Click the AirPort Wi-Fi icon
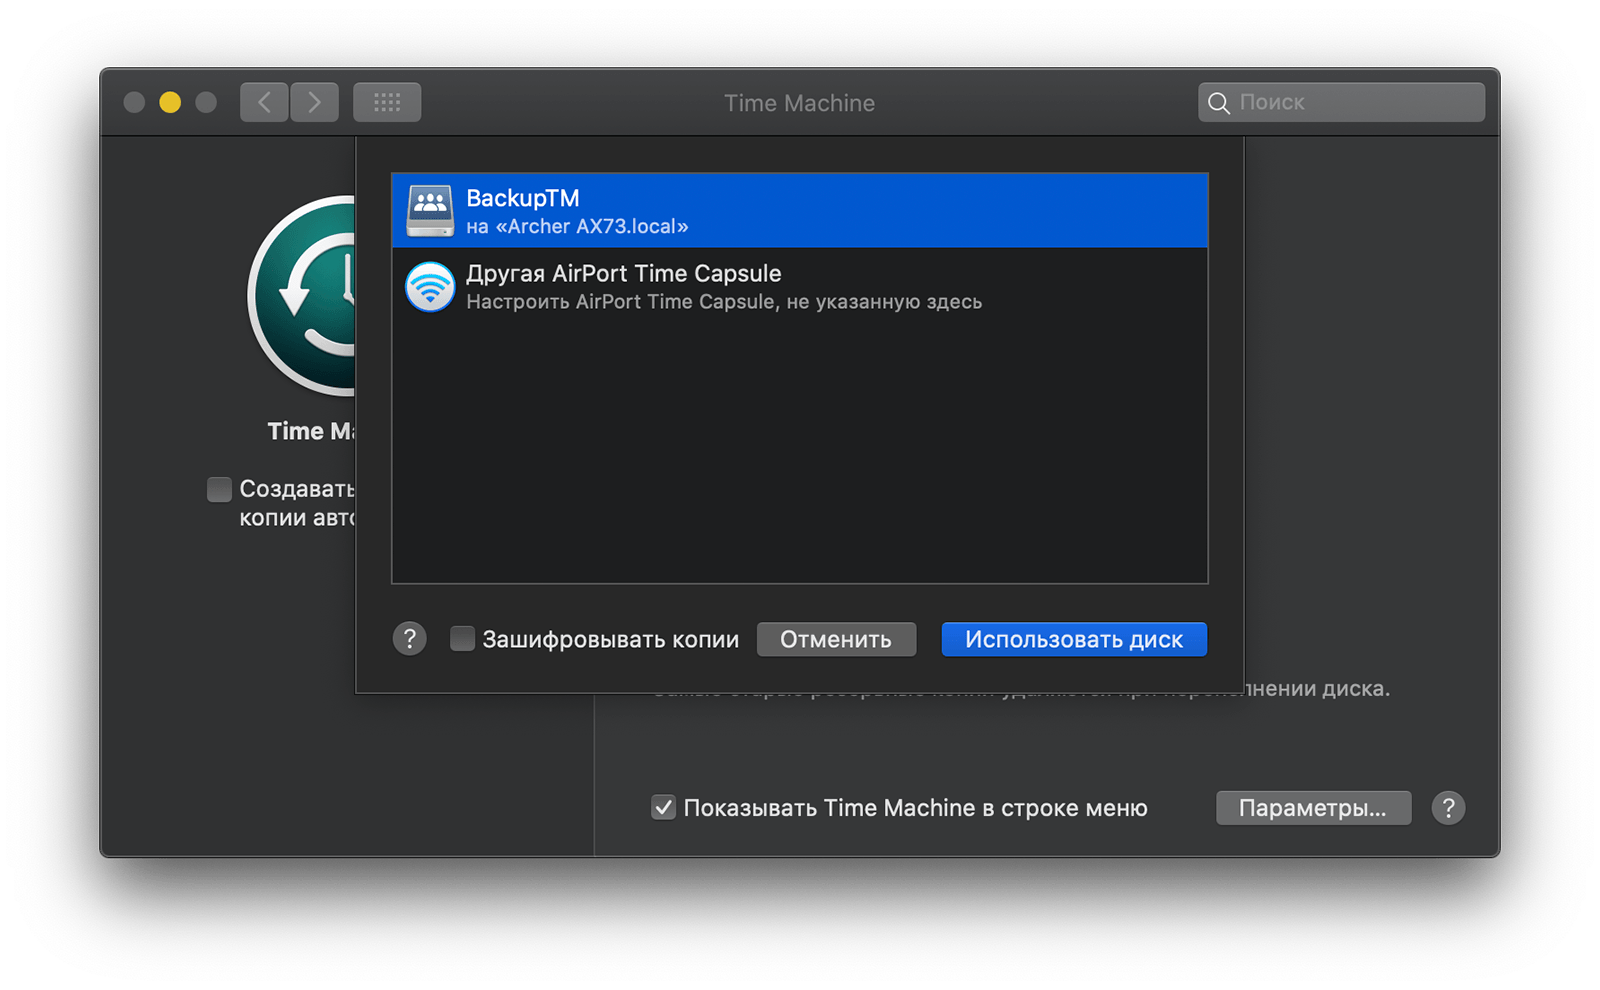This screenshot has height=990, width=1600. click(430, 287)
